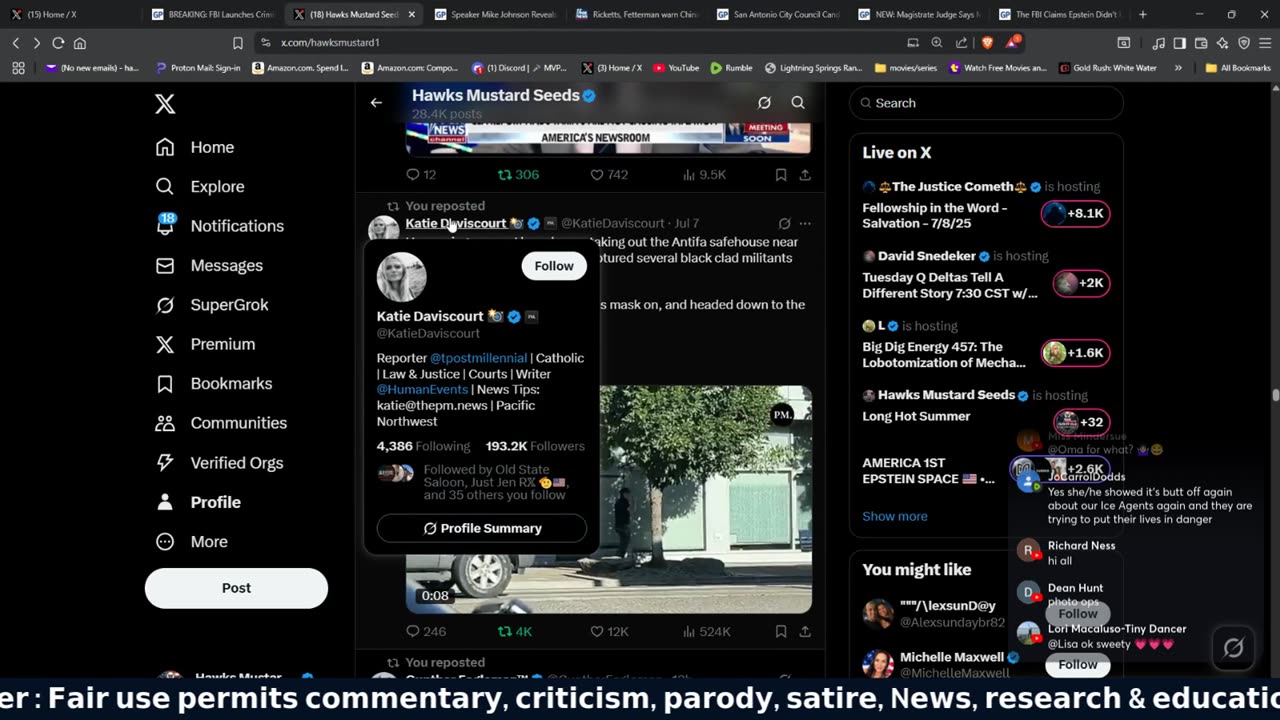
Task: Open three-dot menu on Katie Daviscourt post
Action: (805, 223)
